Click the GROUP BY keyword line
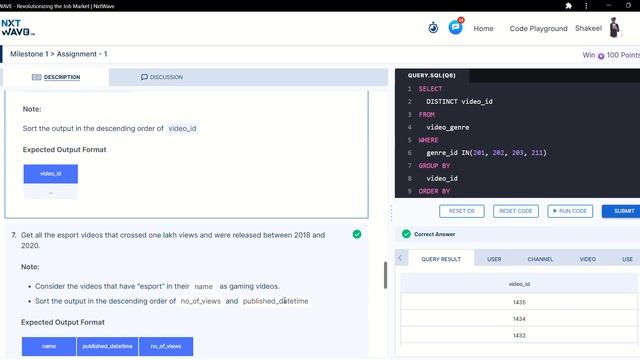Screen dimensions: 640x360 click(x=434, y=166)
